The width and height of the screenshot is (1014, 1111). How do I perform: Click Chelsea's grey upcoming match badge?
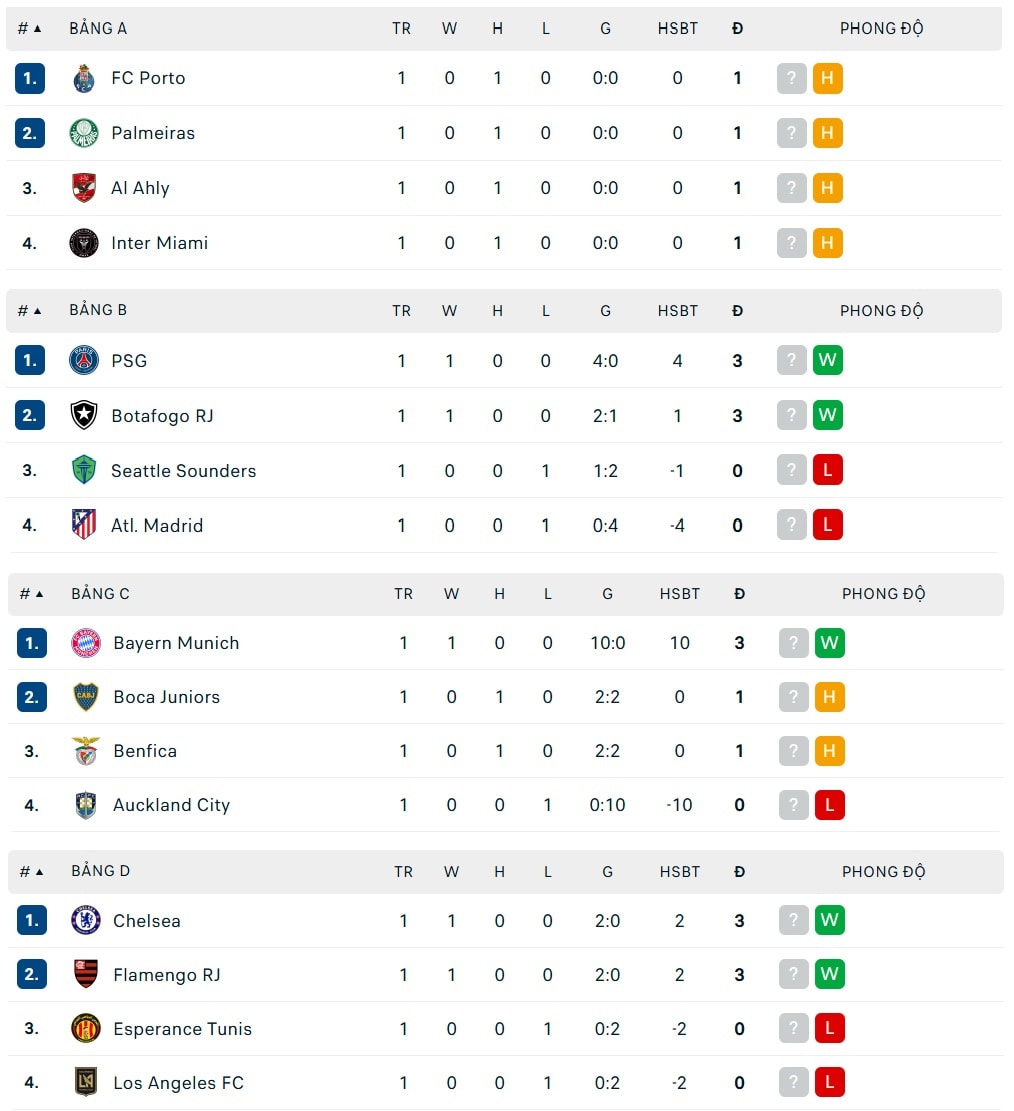(x=794, y=920)
